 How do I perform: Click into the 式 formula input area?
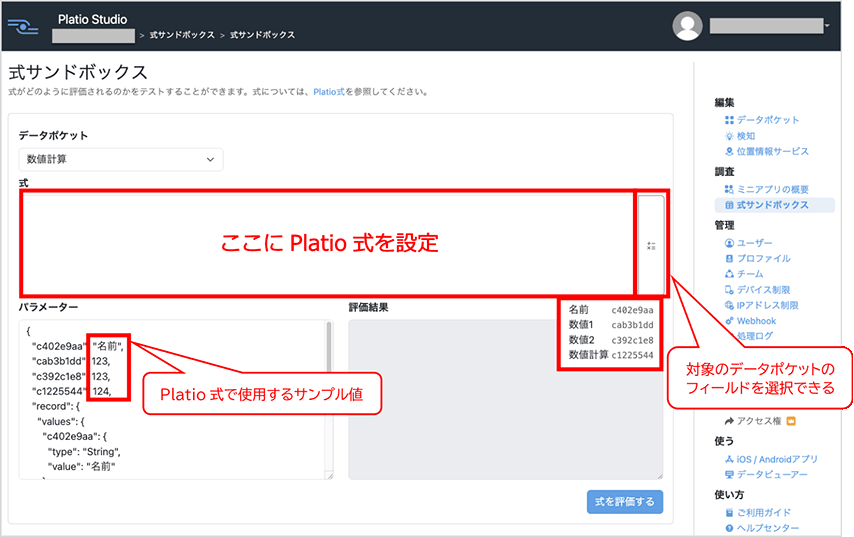[x=328, y=243]
